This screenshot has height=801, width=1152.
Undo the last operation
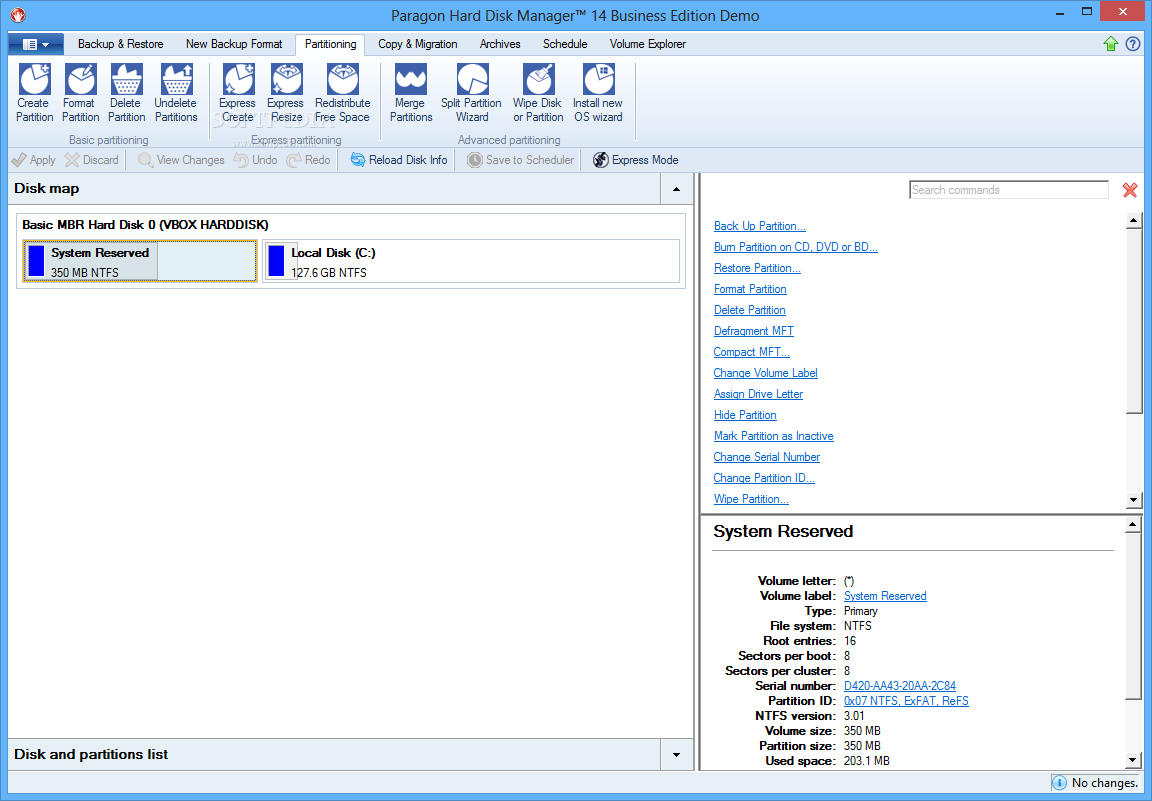[x=256, y=159]
